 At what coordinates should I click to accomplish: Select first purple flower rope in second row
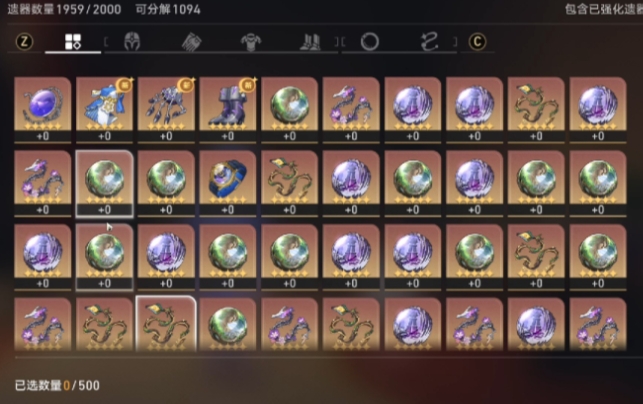coord(43,183)
